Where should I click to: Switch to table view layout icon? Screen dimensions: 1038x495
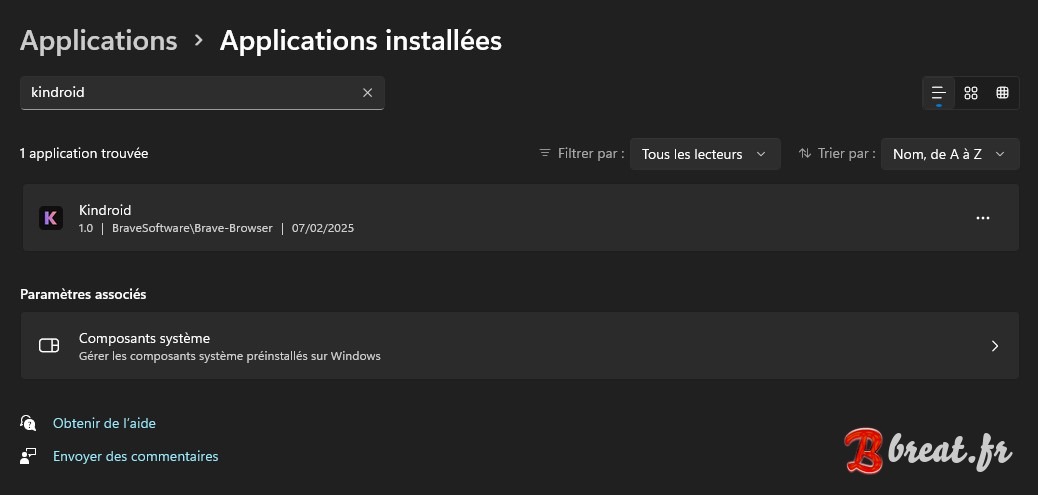click(1002, 93)
